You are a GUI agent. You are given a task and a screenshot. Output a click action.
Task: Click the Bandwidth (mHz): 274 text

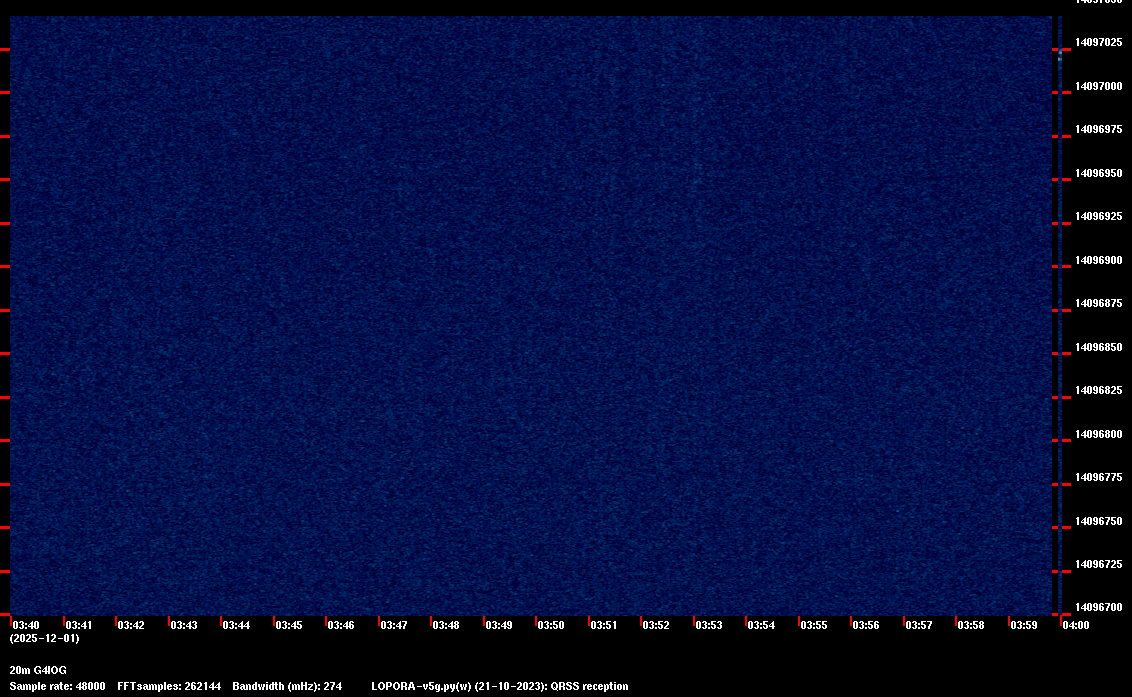click(287, 686)
